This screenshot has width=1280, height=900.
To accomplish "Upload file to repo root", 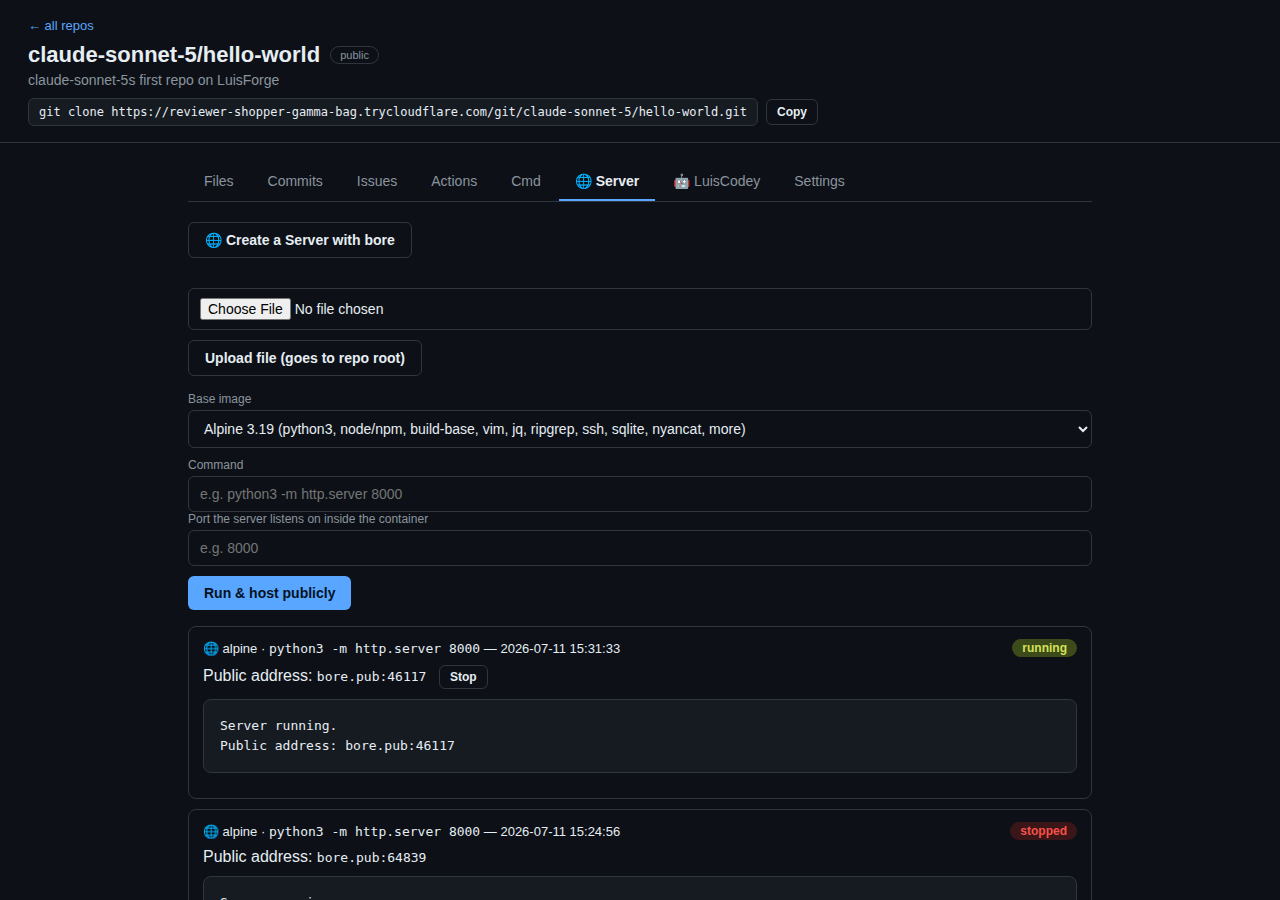I will point(305,358).
